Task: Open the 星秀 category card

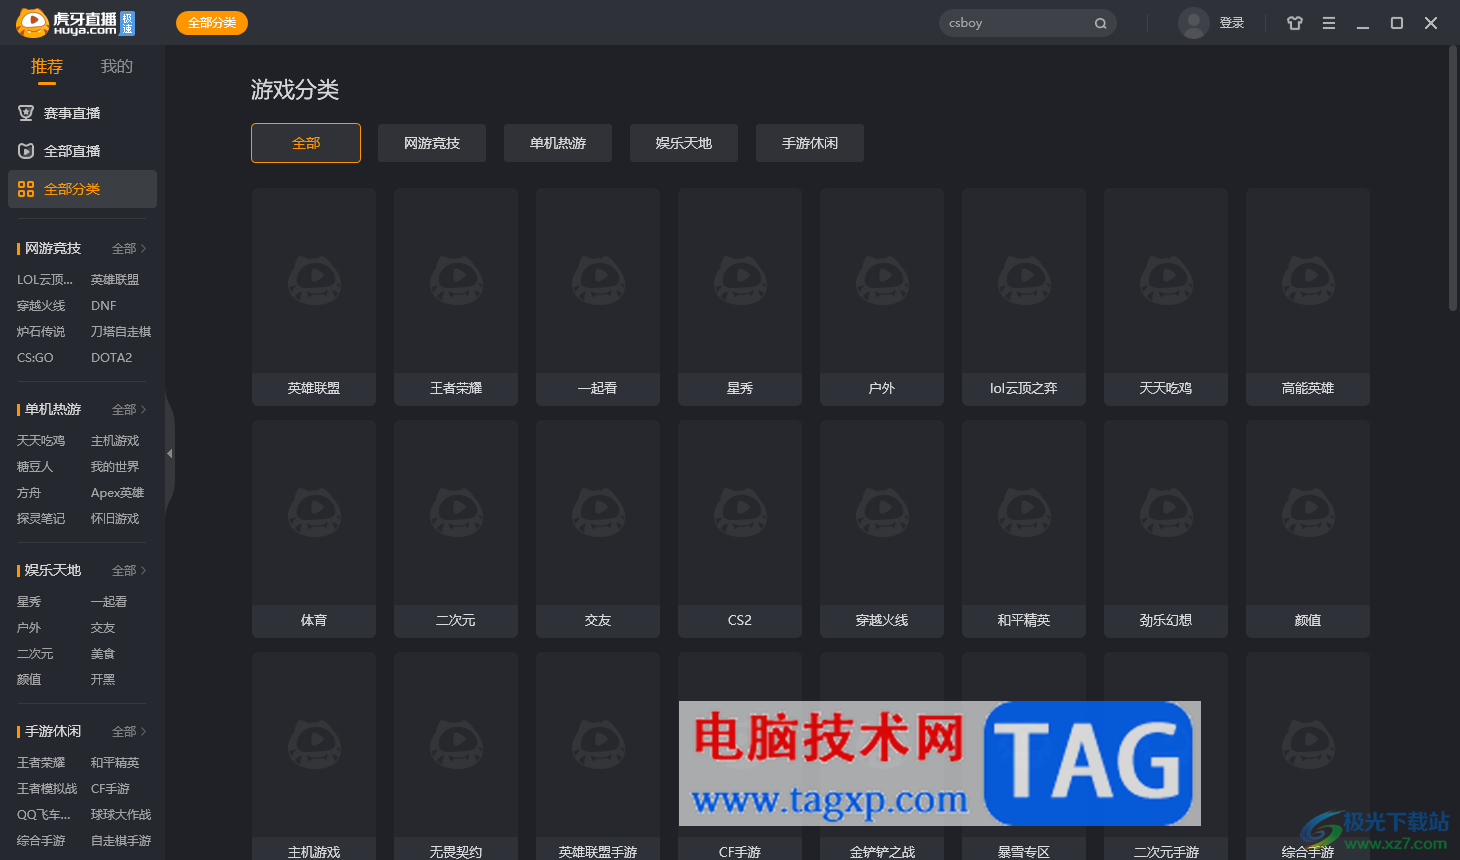Action: (740, 297)
